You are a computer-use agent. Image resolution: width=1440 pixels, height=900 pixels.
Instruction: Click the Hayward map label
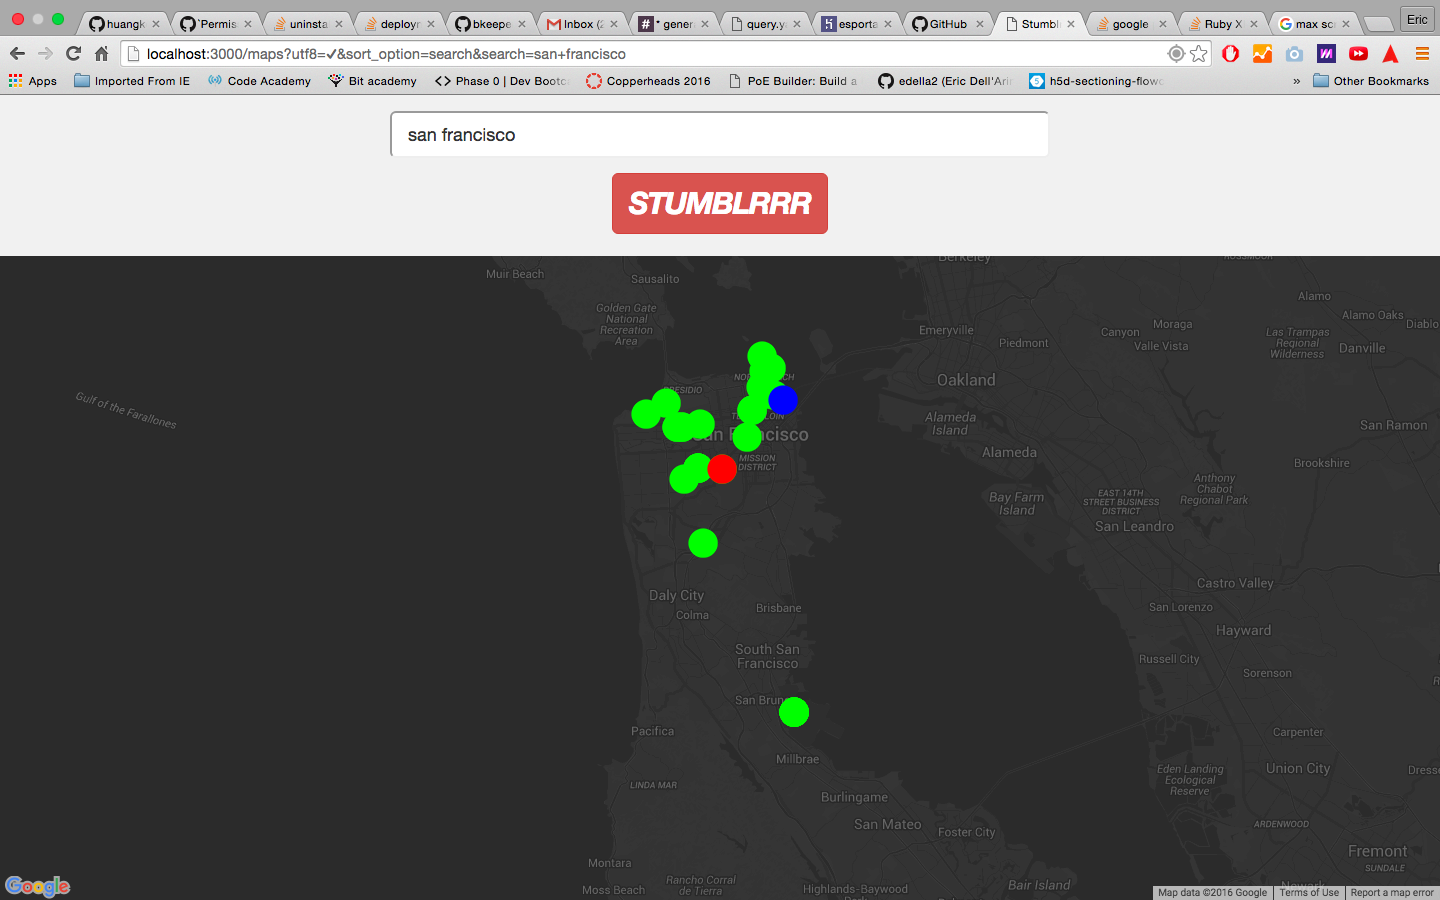(x=1243, y=630)
